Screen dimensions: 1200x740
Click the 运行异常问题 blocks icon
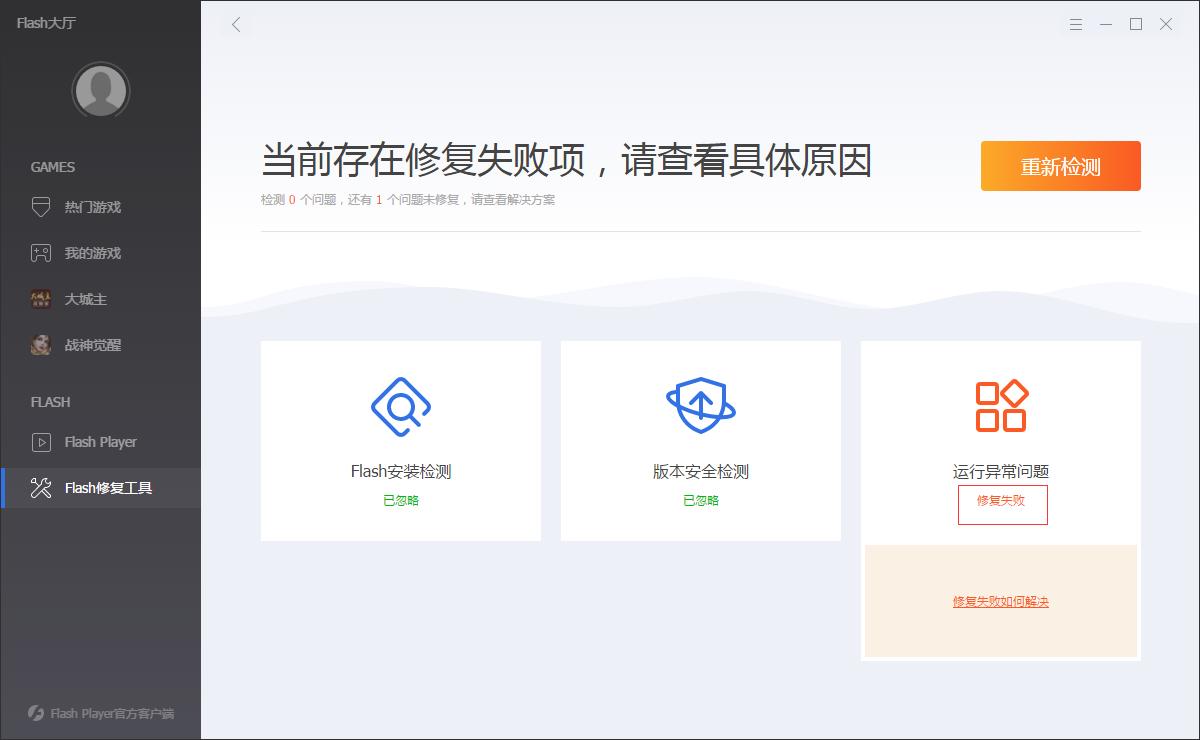coord(1001,406)
